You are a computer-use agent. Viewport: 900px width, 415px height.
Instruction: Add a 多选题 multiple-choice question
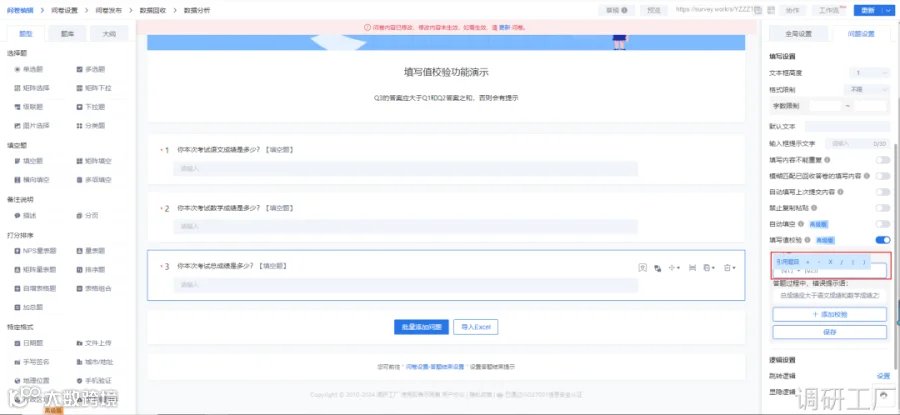click(x=91, y=69)
